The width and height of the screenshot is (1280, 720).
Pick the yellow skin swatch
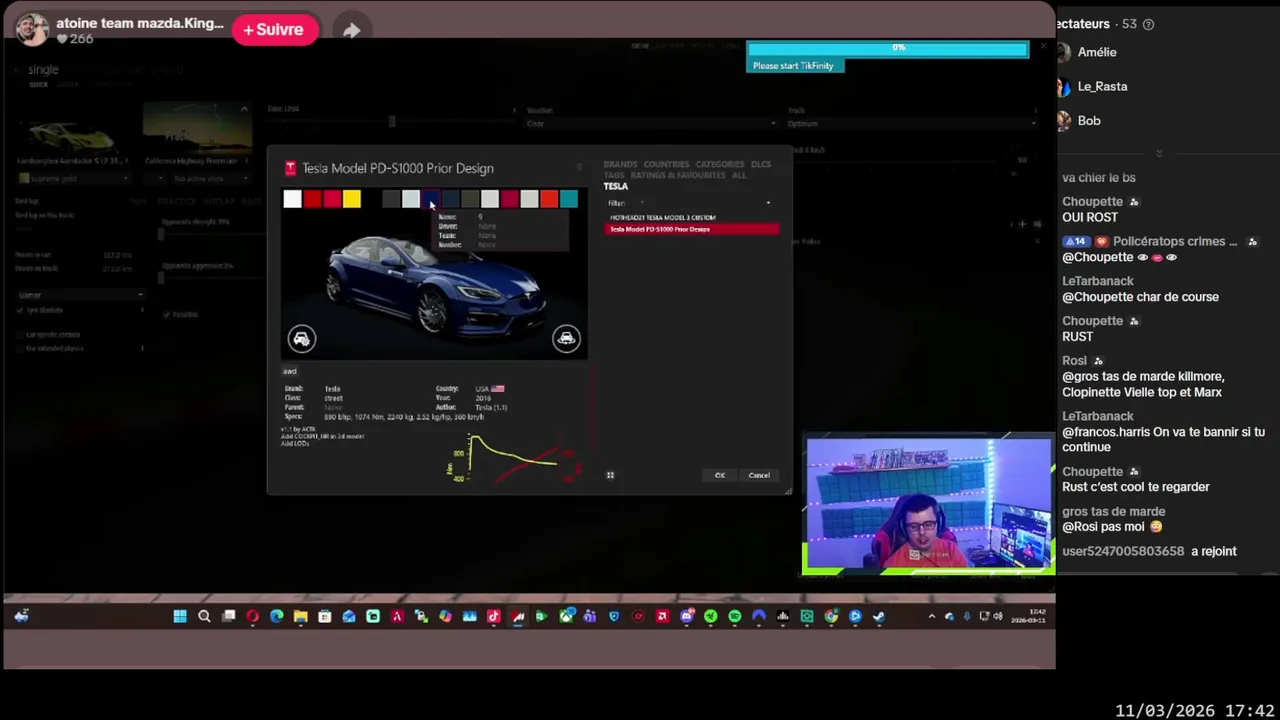pos(351,199)
